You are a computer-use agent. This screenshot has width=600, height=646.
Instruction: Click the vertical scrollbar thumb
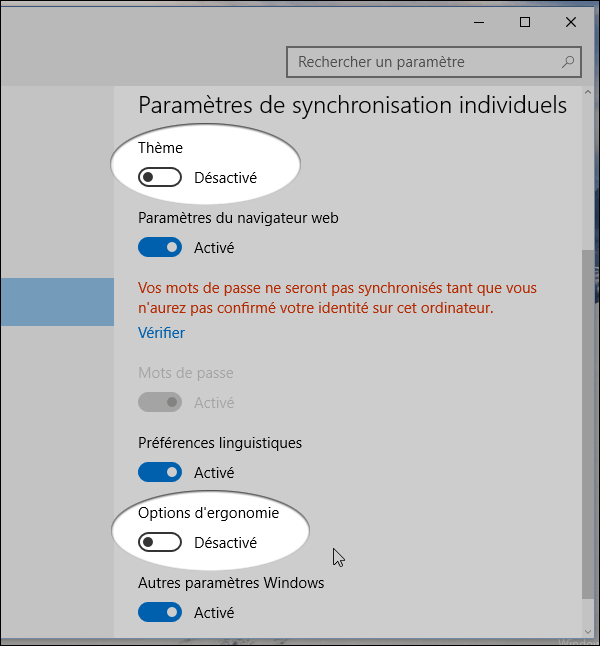(587, 420)
